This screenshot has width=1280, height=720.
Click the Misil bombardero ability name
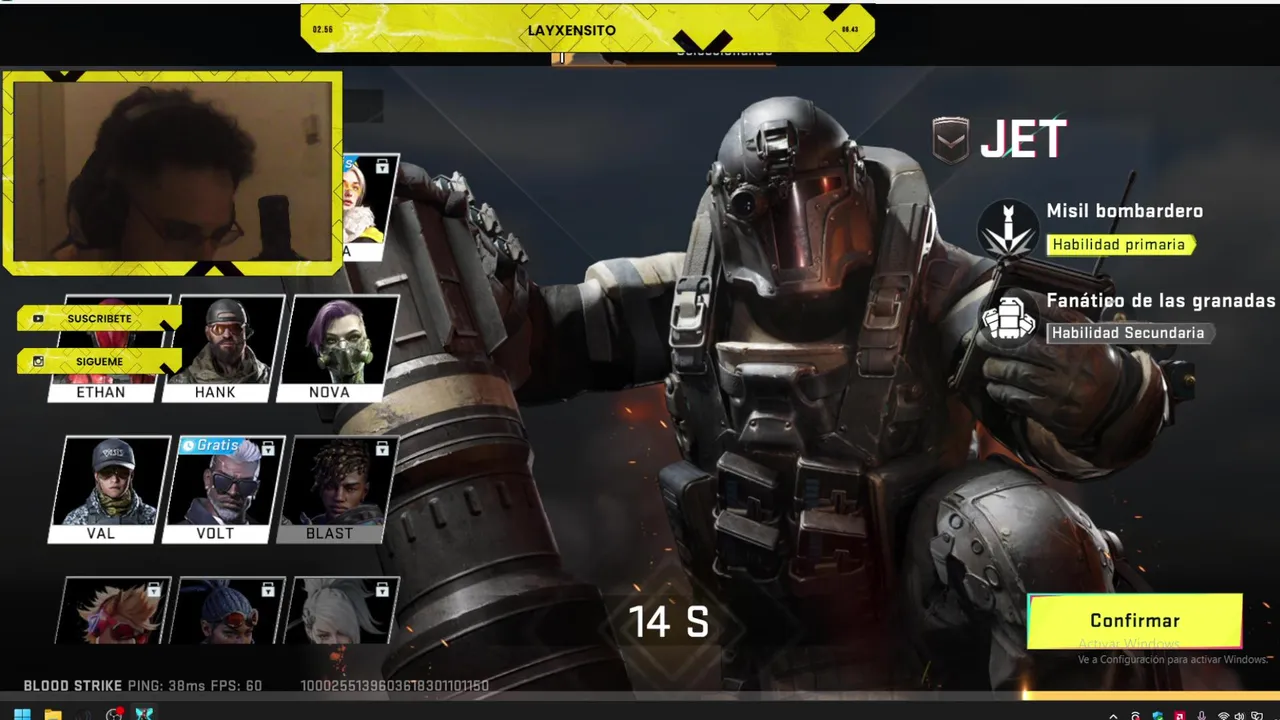(x=1125, y=211)
